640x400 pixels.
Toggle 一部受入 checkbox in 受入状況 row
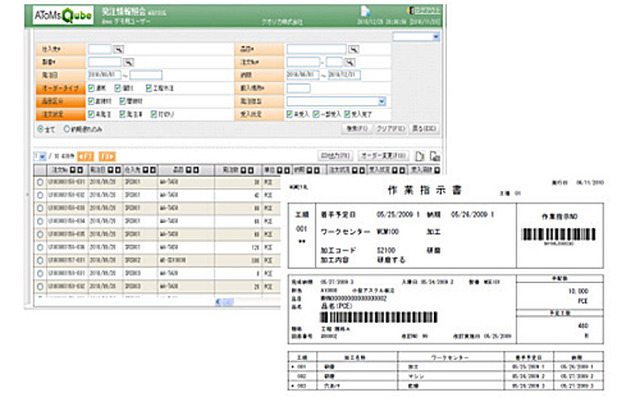pyautogui.click(x=316, y=114)
